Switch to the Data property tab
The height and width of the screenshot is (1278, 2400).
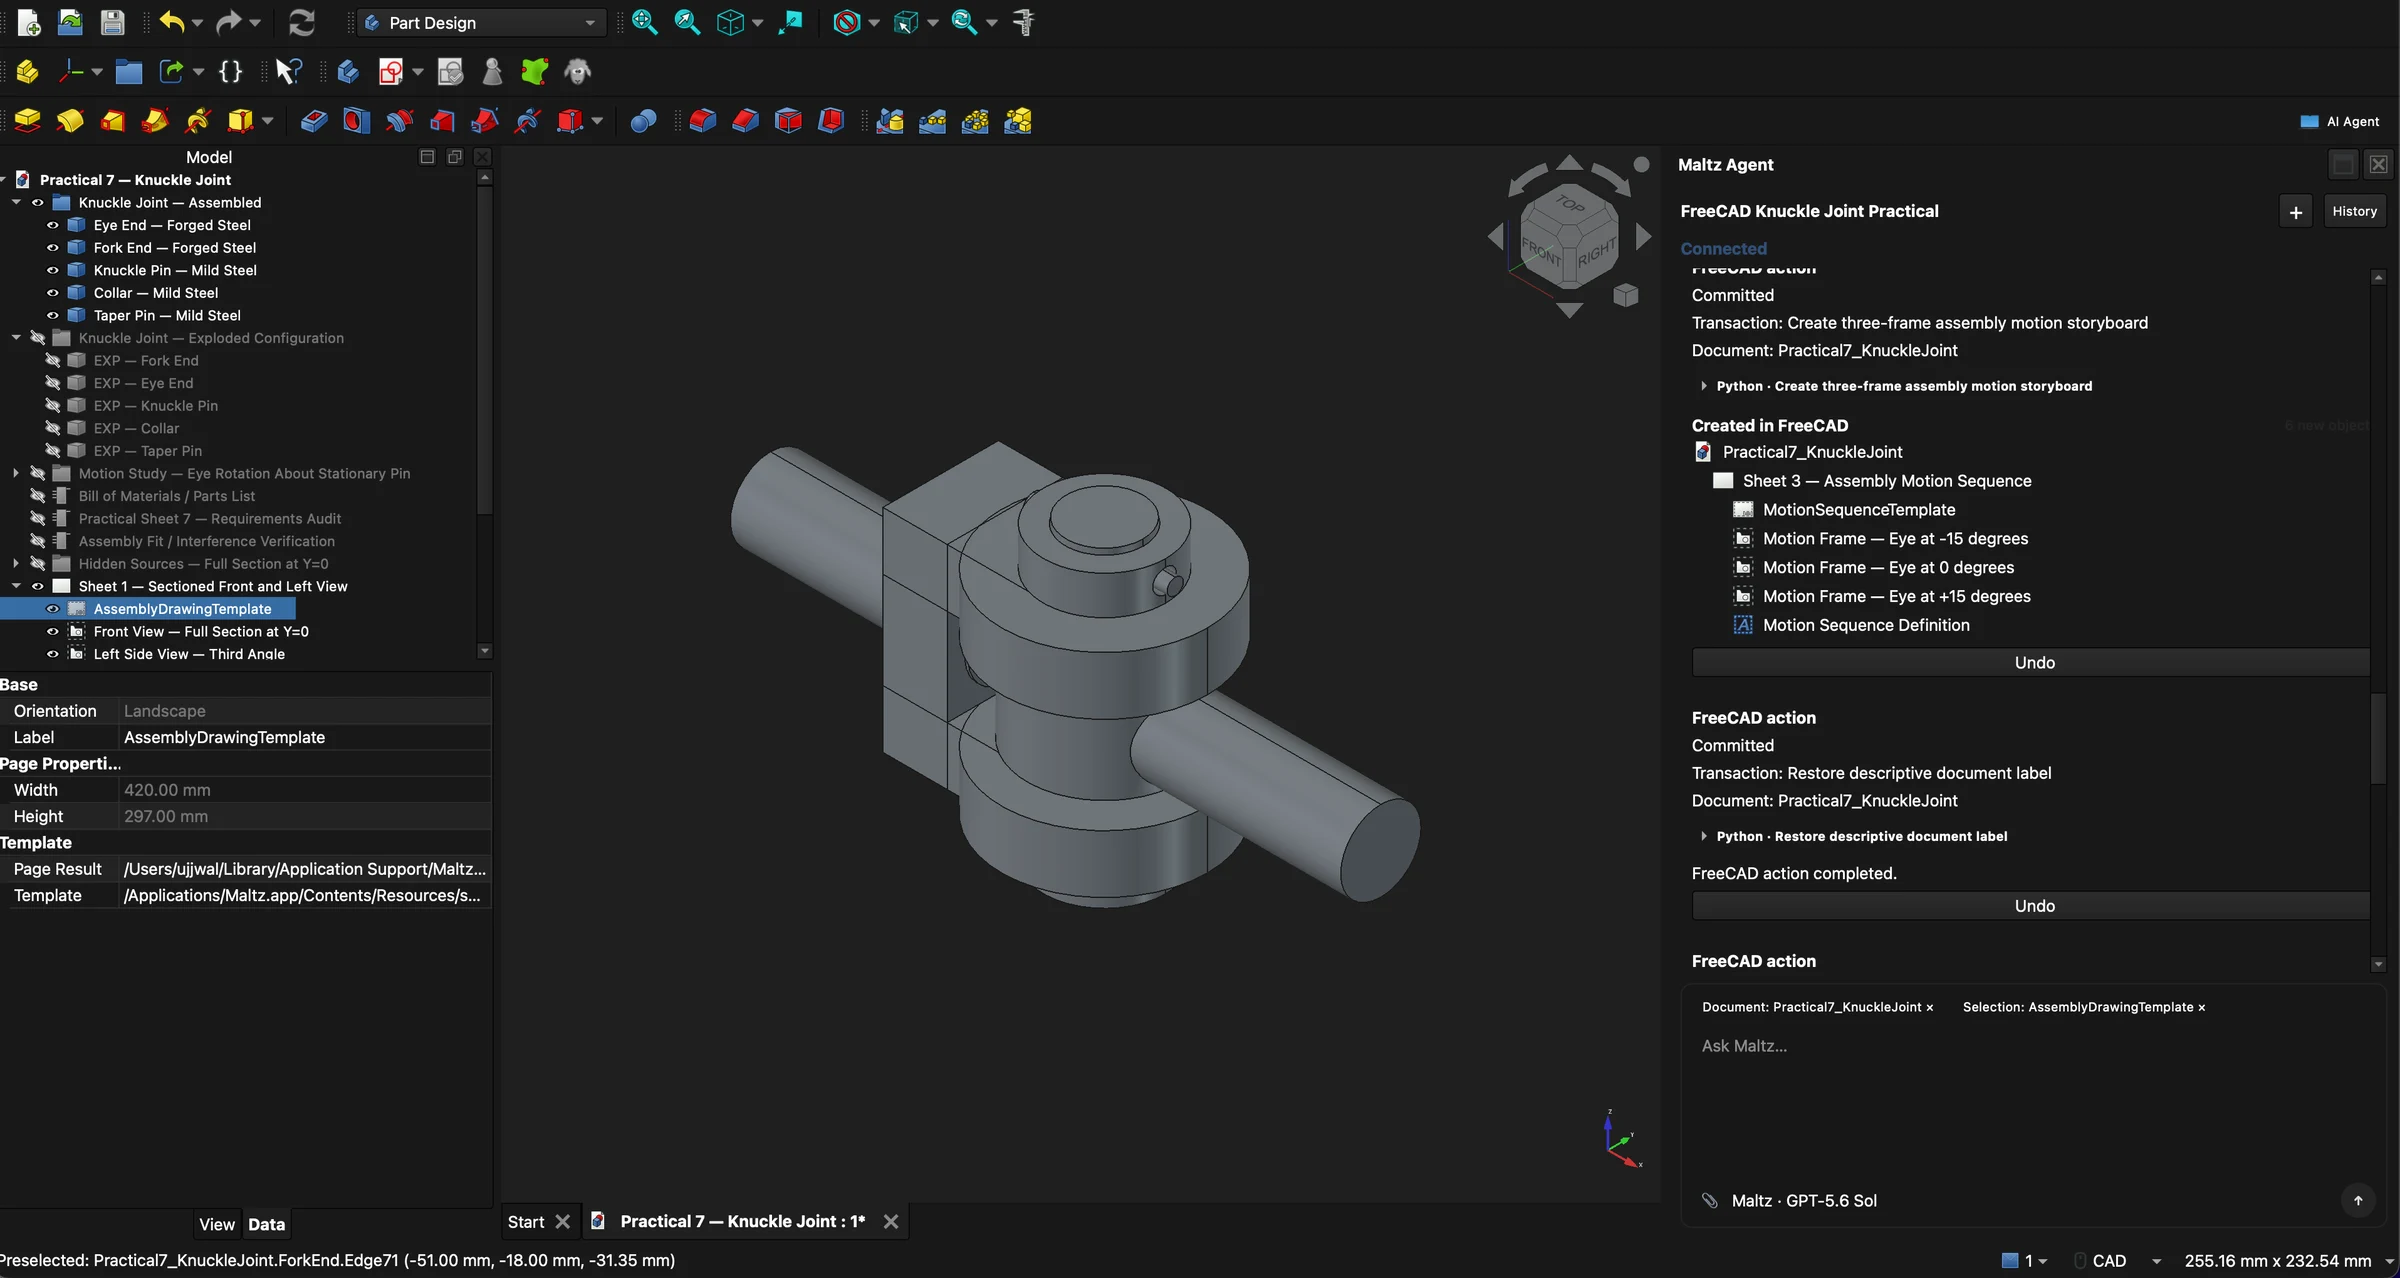click(266, 1224)
